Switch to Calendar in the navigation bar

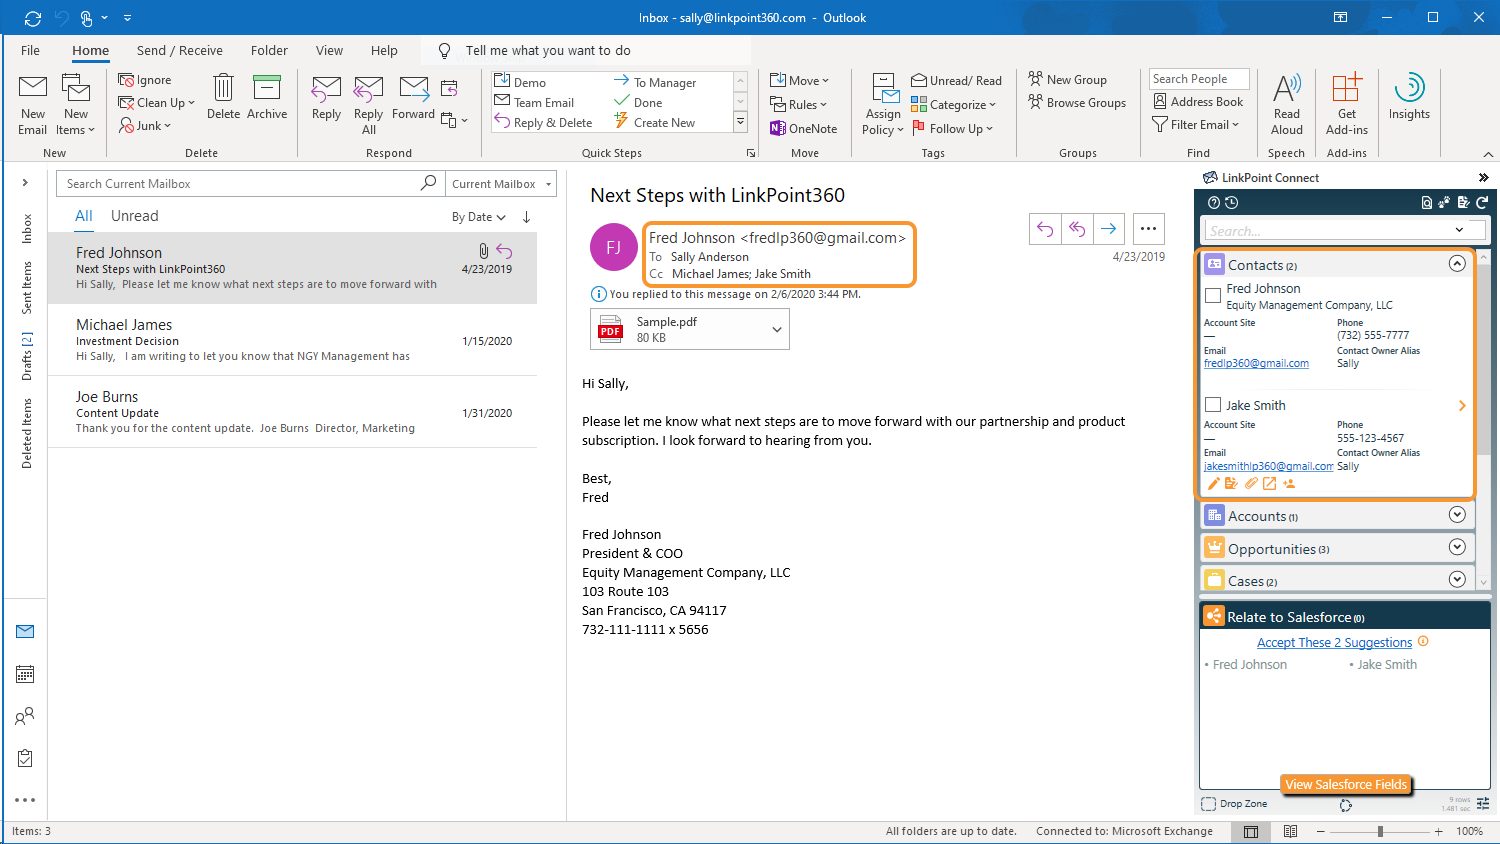point(25,674)
